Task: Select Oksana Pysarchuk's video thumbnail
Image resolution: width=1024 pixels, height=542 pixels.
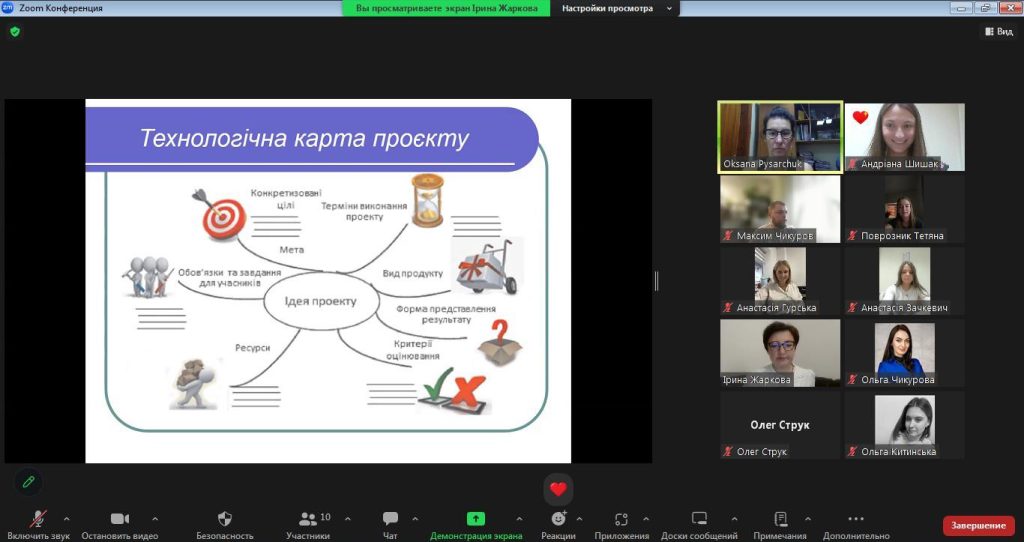Action: point(780,137)
